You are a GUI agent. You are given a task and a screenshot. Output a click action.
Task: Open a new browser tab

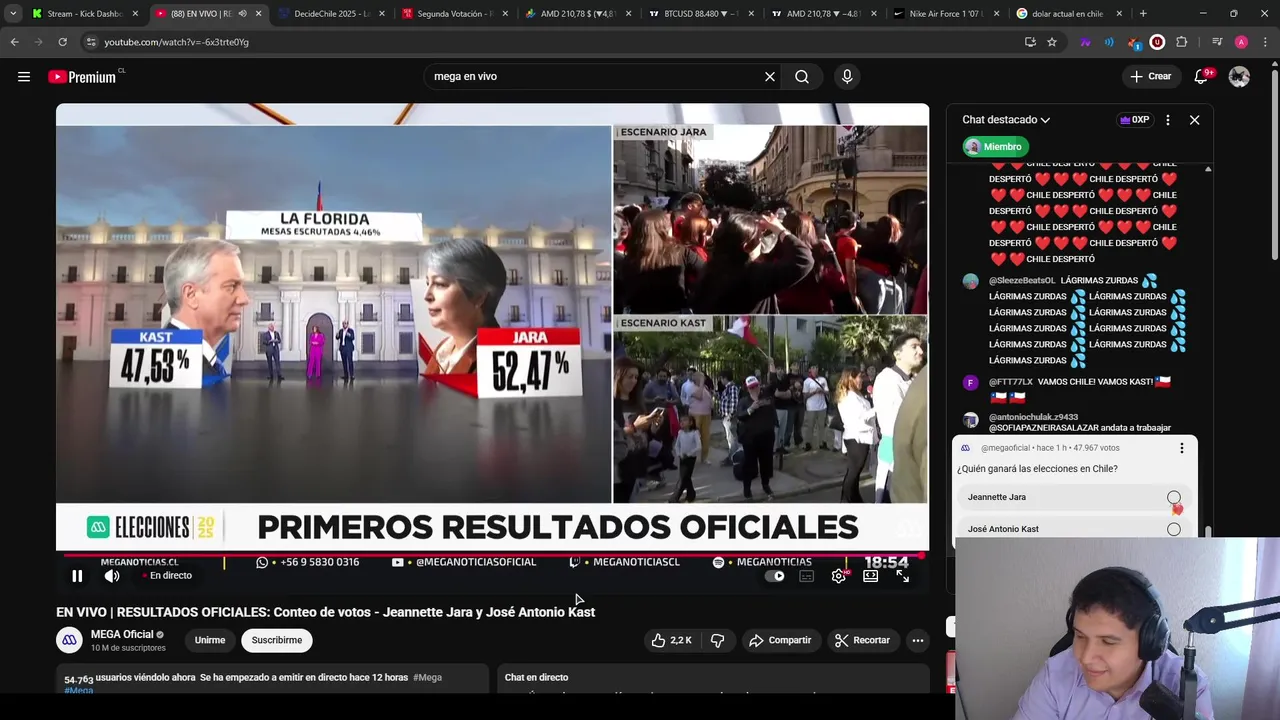click(1143, 14)
